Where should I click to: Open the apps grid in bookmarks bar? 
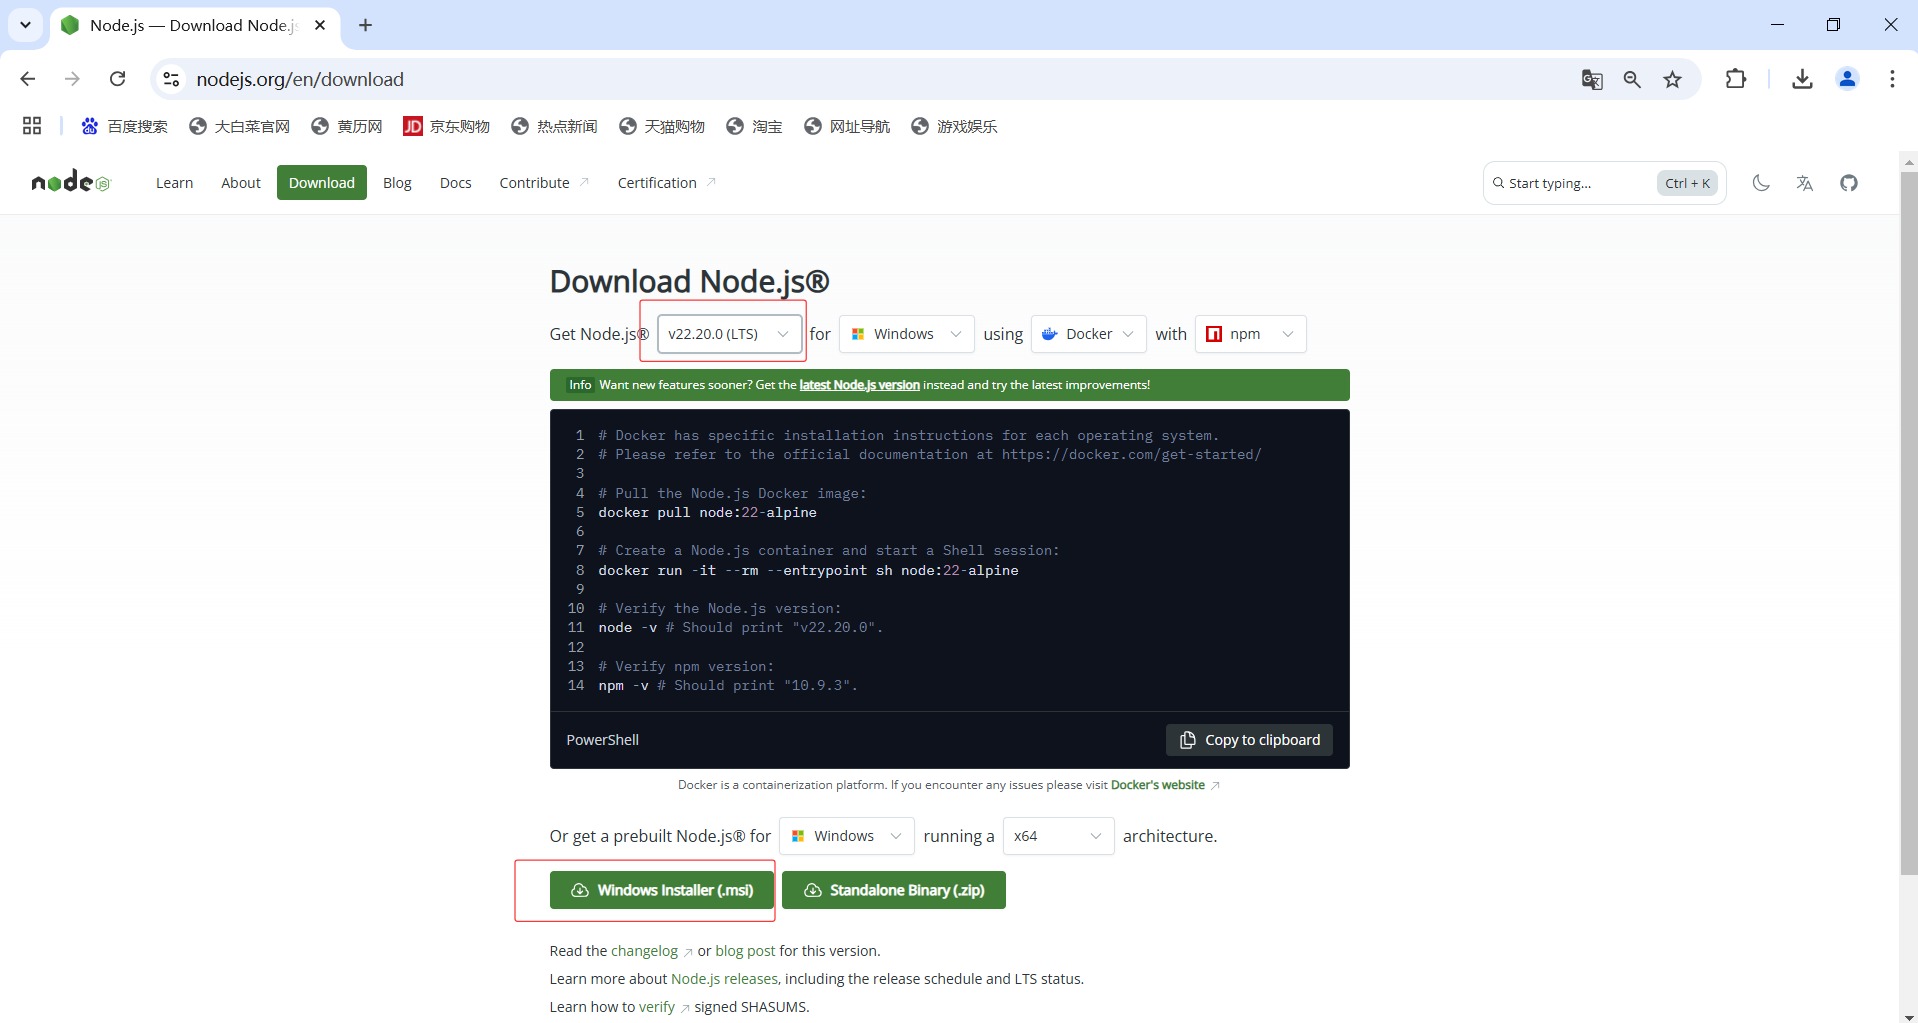tap(32, 126)
